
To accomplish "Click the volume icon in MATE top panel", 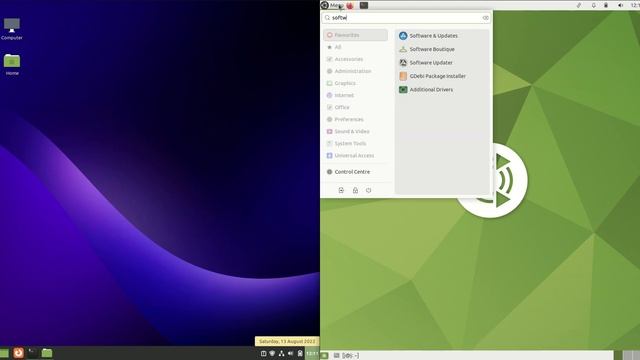I will coord(620,5).
